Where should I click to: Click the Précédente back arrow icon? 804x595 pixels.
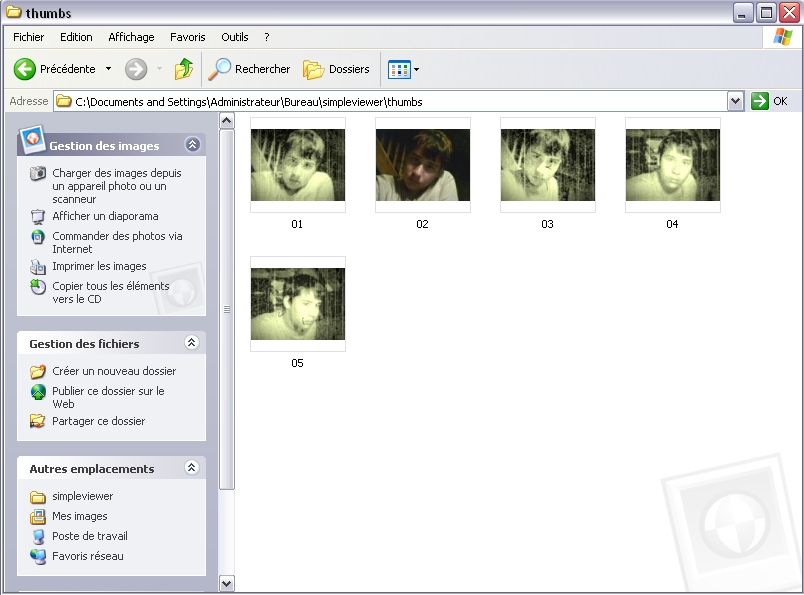tap(25, 69)
